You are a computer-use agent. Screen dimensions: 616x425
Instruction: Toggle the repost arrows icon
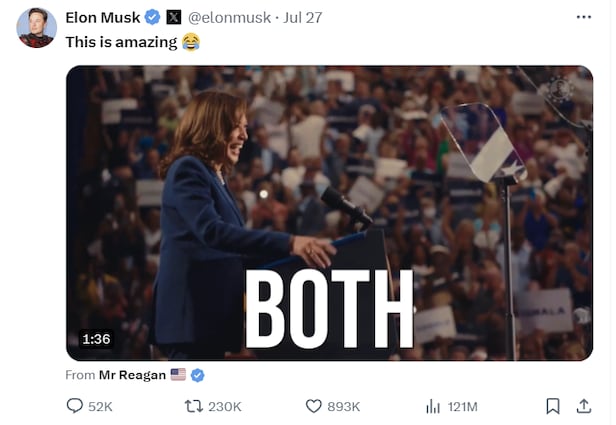(194, 406)
